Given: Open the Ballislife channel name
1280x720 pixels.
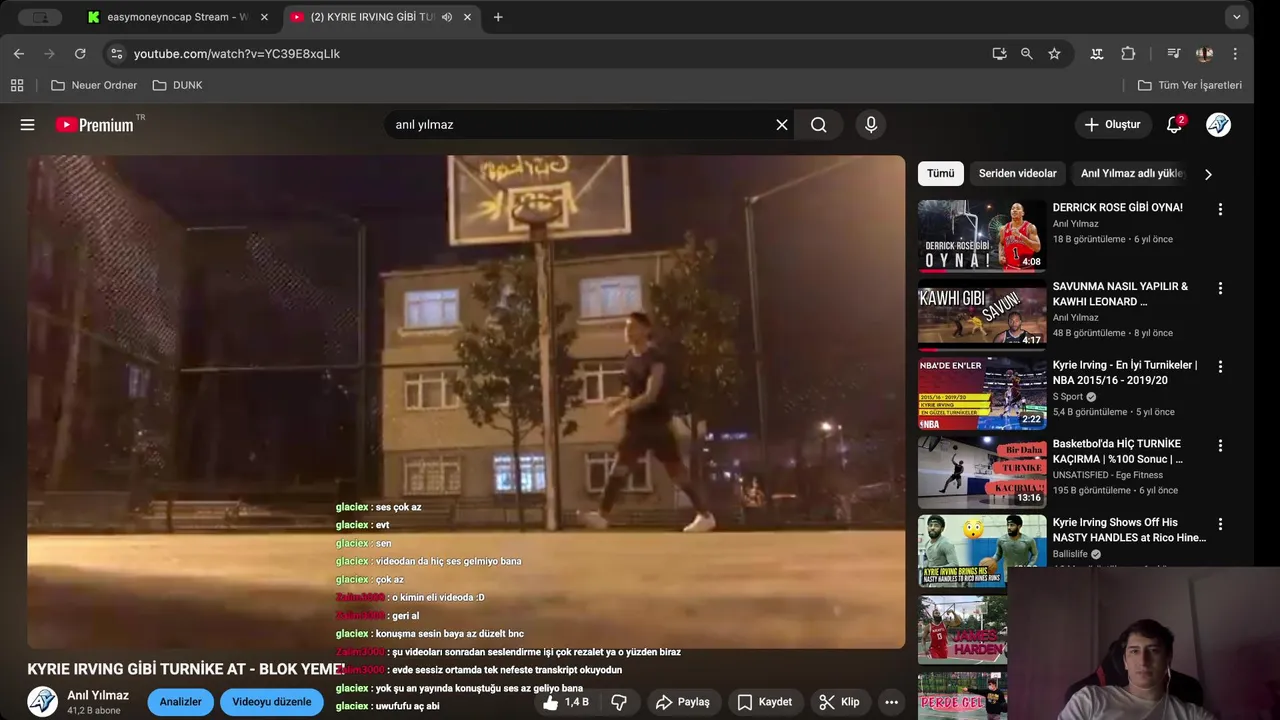Looking at the screenshot, I should point(1070,554).
